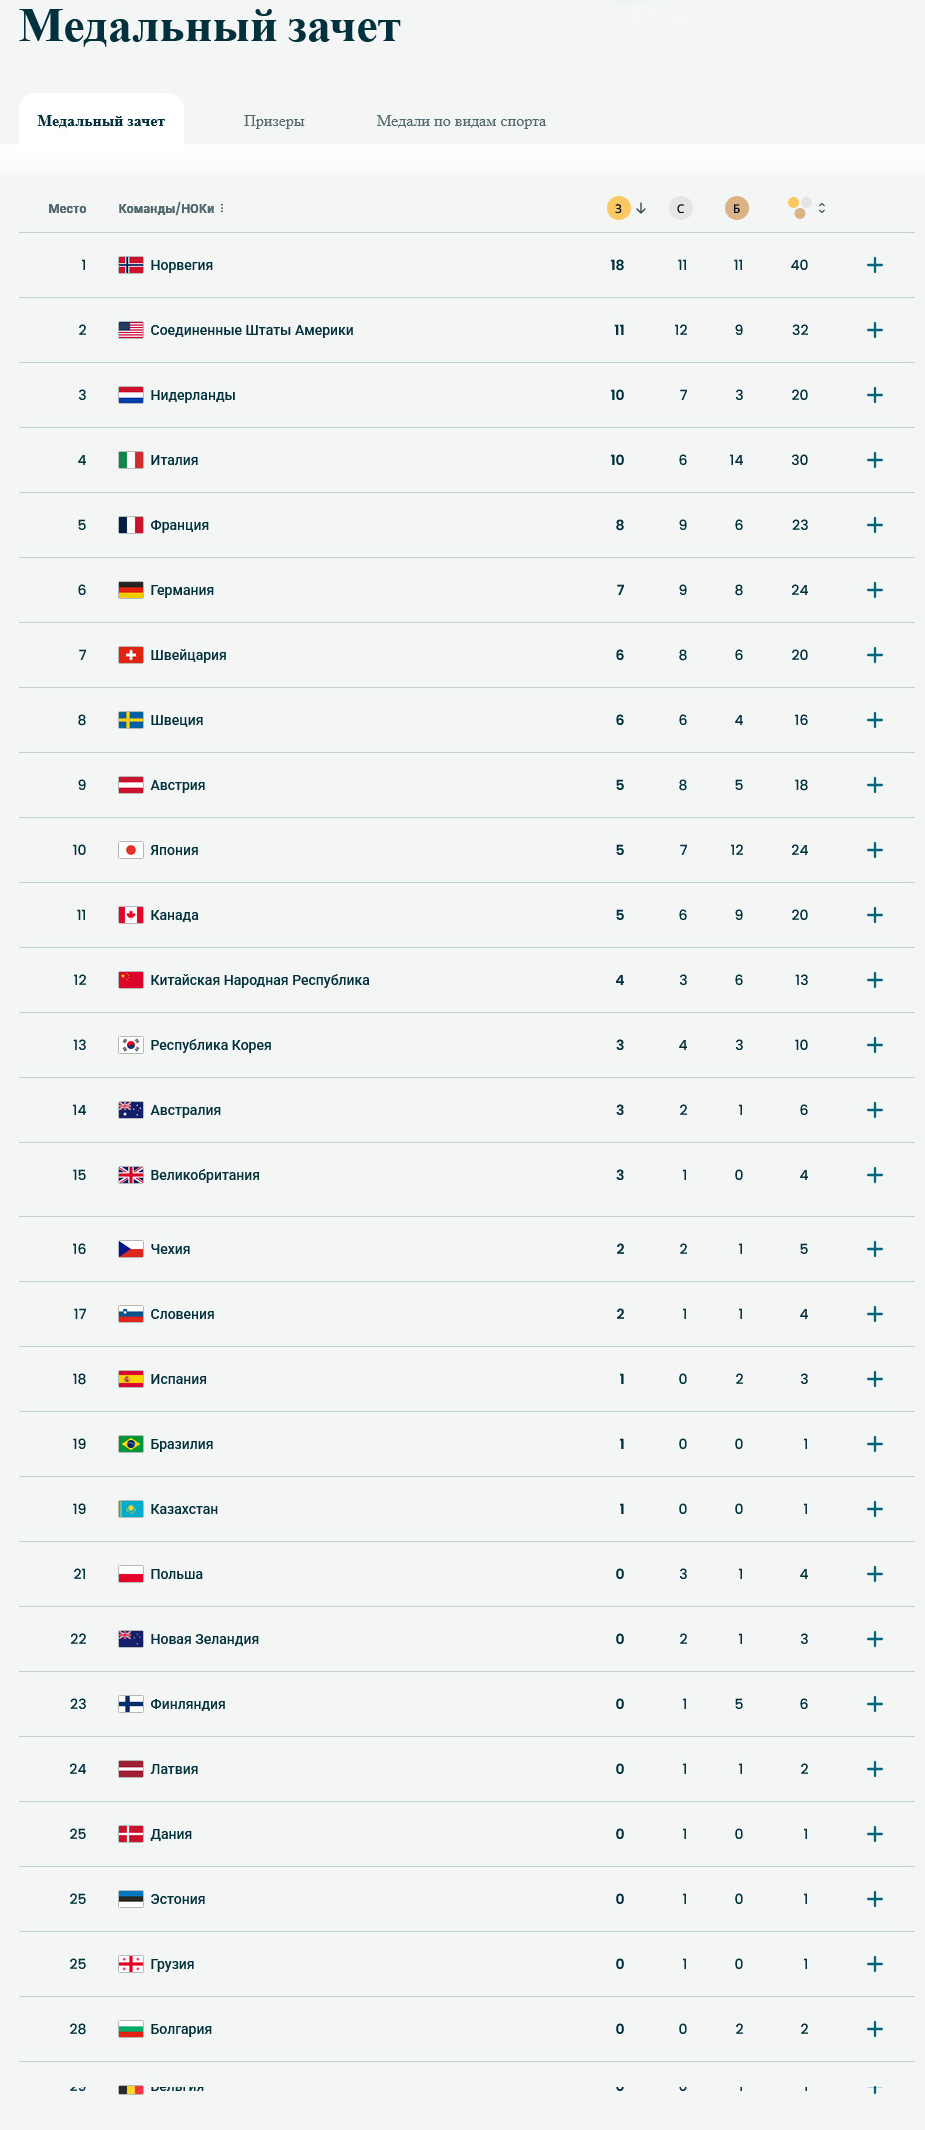
Task: Sort by silver medal column icon
Action: (x=680, y=208)
